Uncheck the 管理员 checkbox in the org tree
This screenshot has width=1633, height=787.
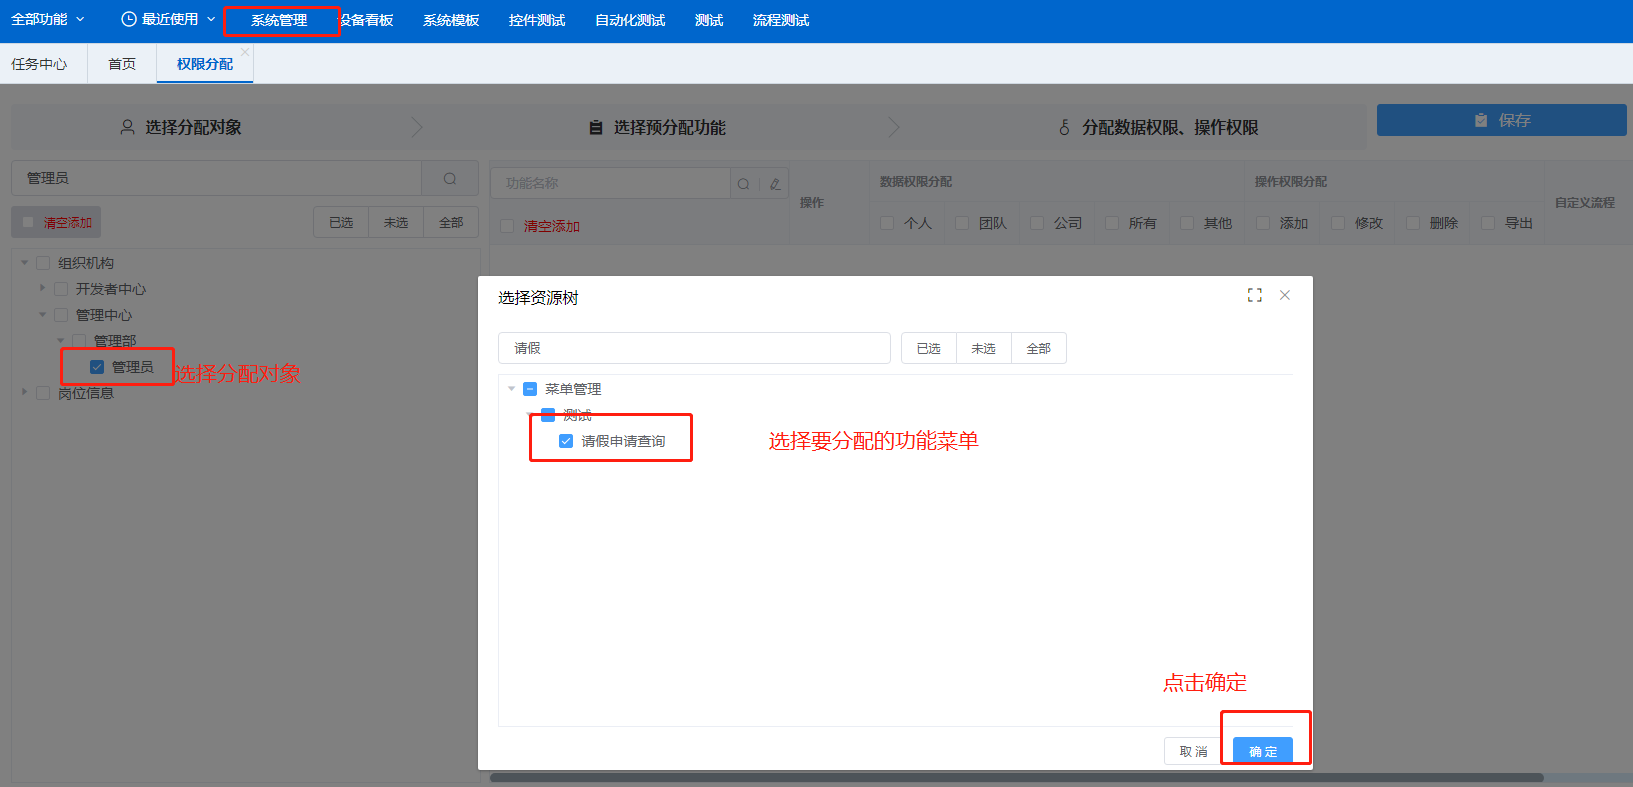(97, 367)
